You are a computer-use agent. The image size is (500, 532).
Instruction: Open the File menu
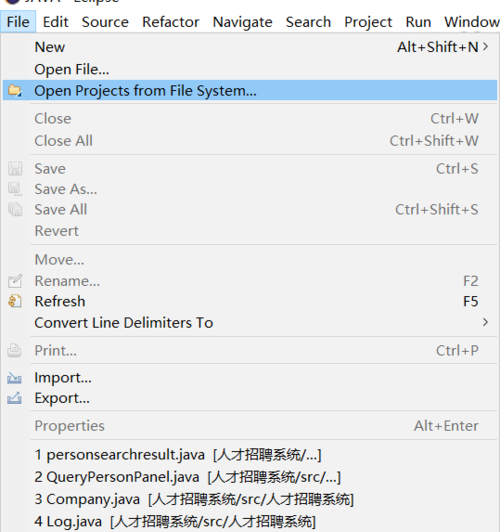pos(18,22)
